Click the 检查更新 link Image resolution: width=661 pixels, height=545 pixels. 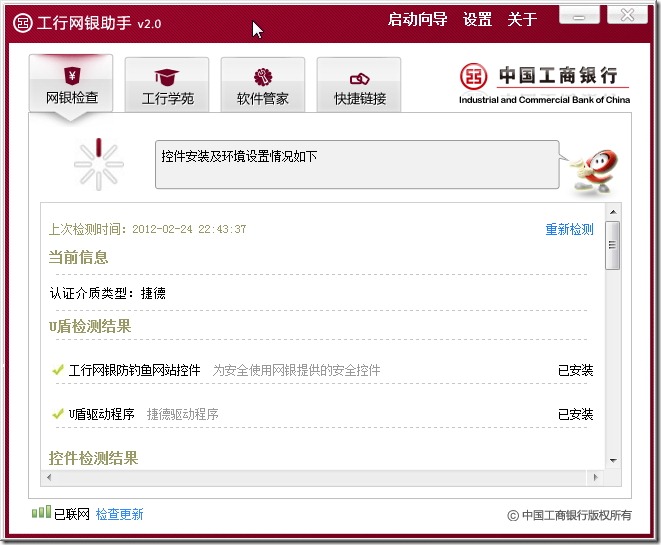click(x=120, y=514)
